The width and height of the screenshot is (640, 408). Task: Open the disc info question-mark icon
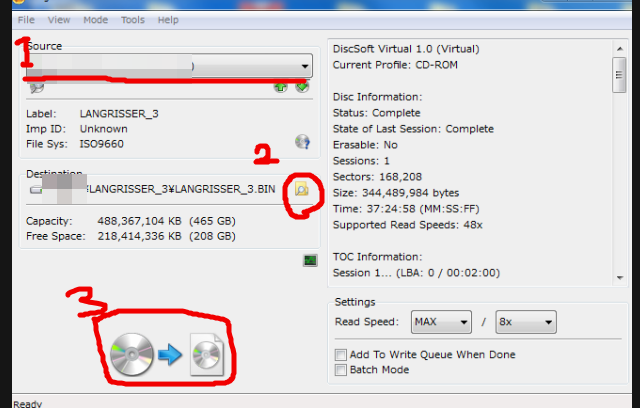pyautogui.click(x=302, y=142)
